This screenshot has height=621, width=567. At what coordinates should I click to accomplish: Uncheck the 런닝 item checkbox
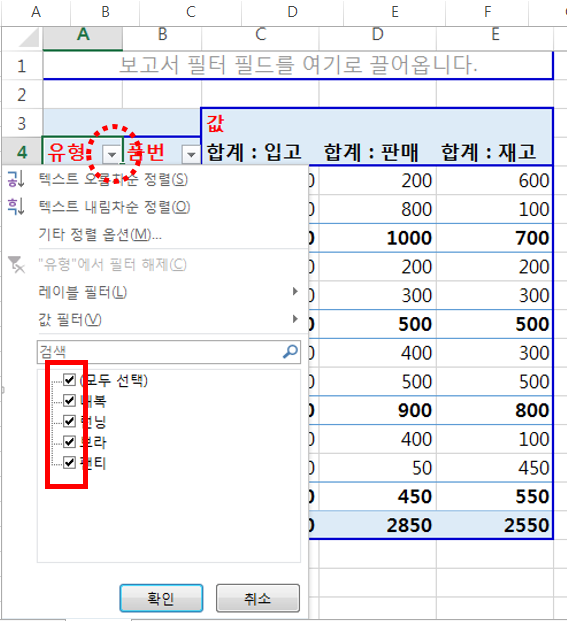(70, 421)
